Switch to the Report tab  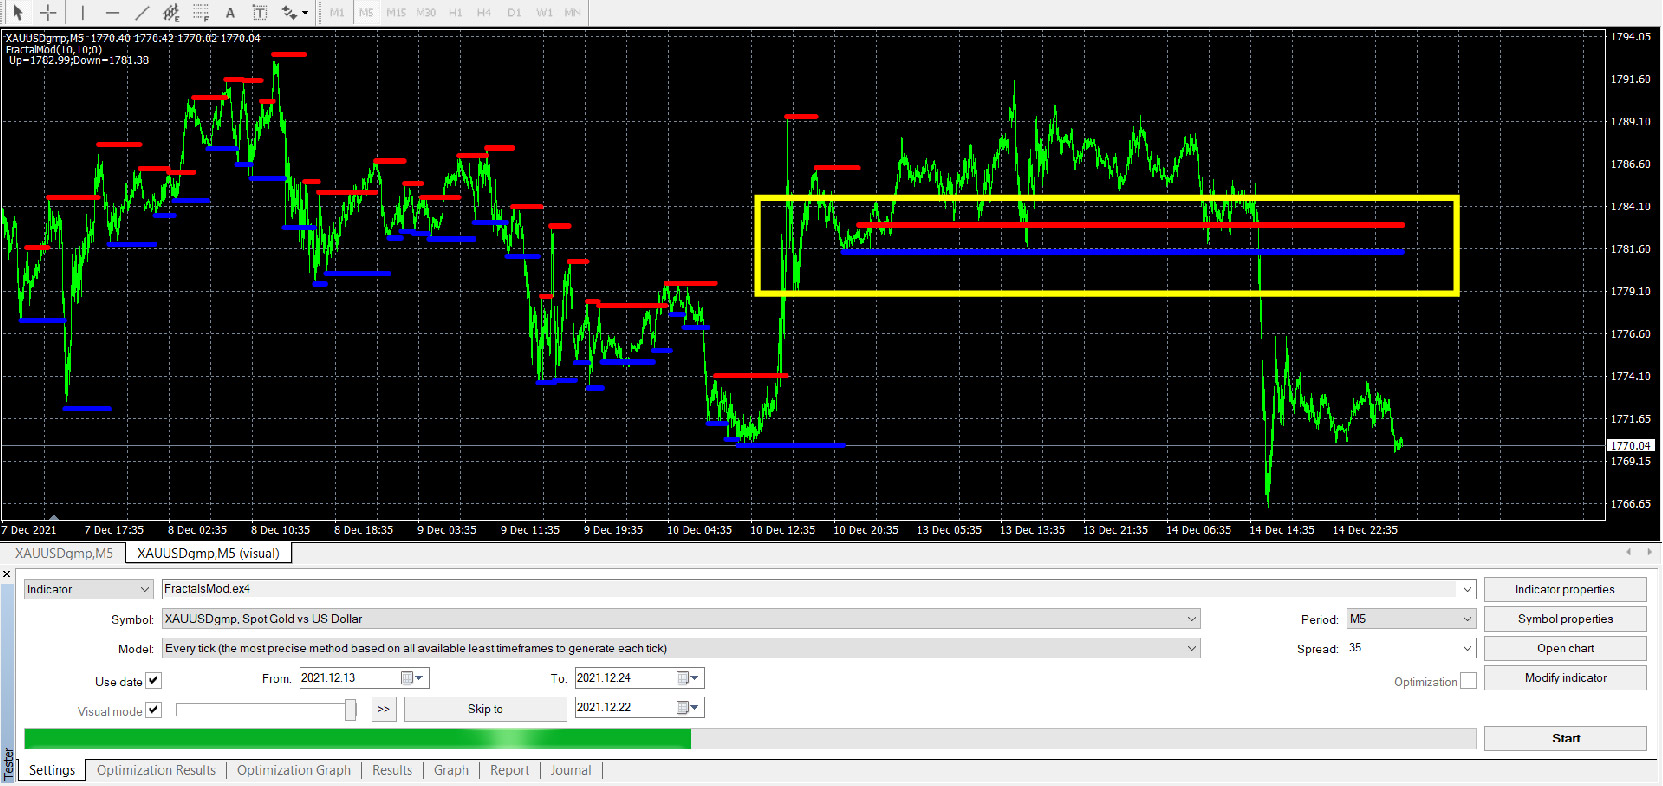[509, 770]
